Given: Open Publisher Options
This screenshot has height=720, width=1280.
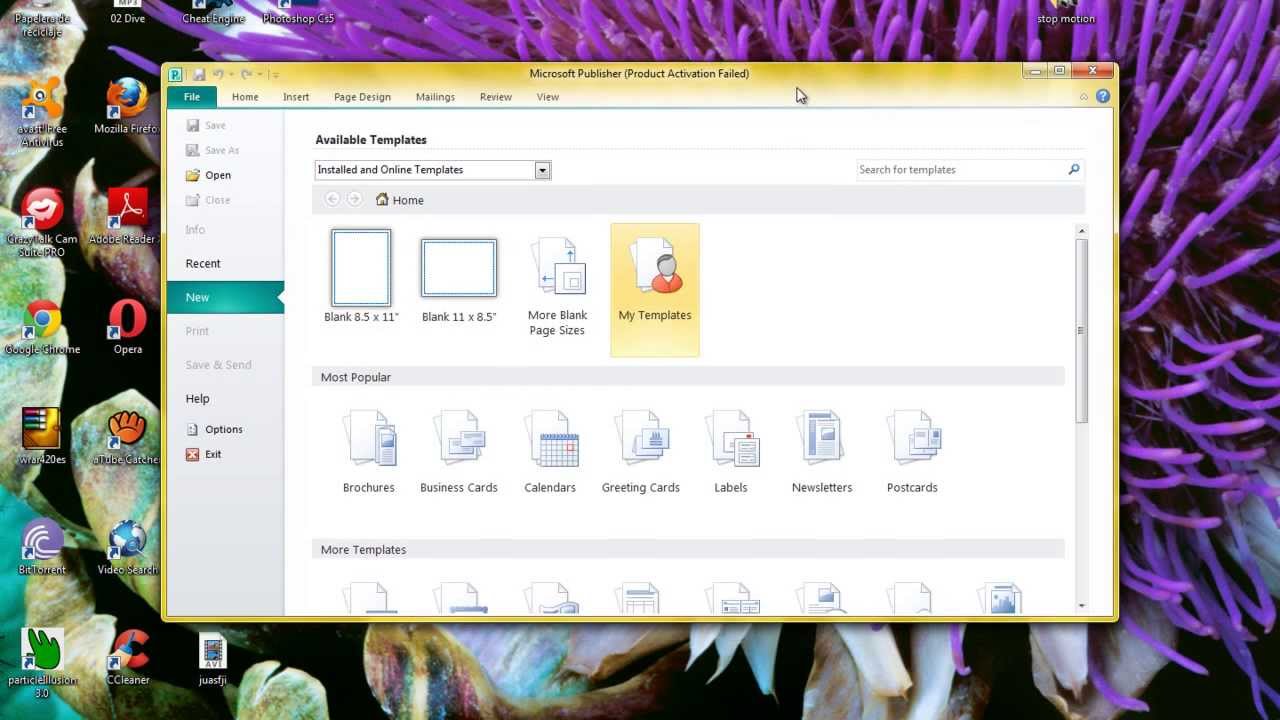Looking at the screenshot, I should click(214, 429).
